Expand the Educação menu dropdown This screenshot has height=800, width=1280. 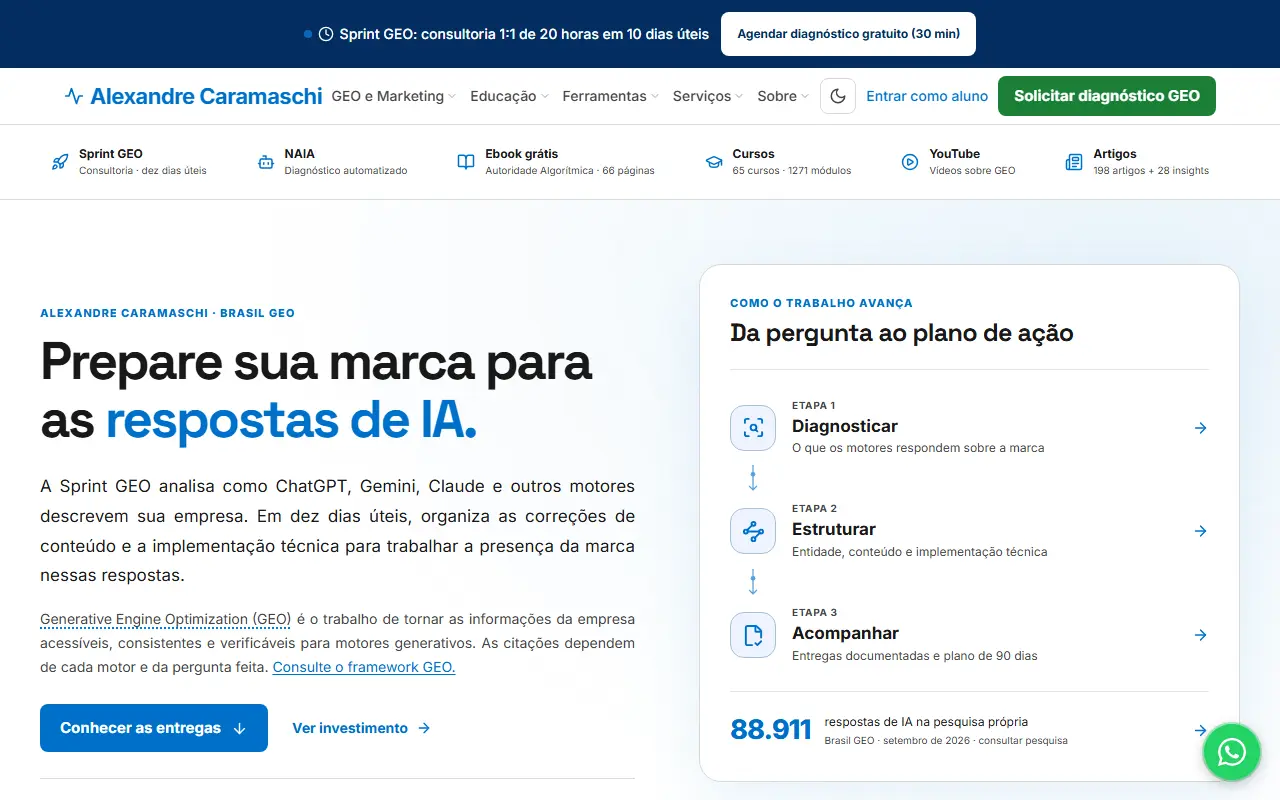click(x=510, y=96)
